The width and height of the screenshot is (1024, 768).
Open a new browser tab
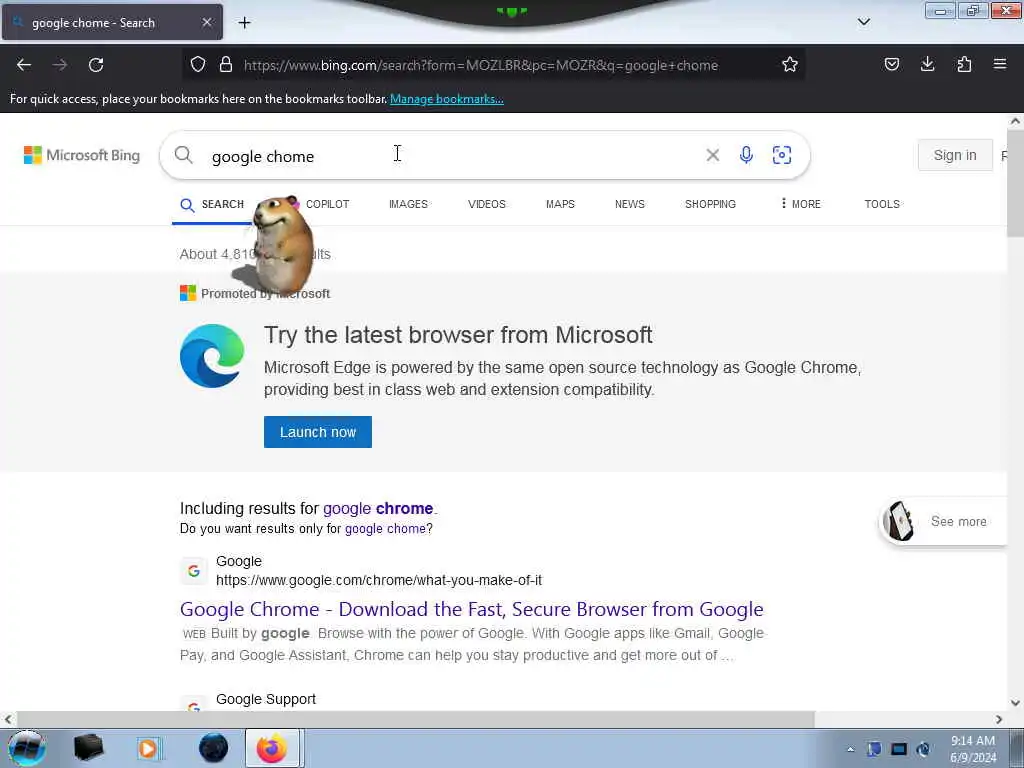(x=244, y=23)
